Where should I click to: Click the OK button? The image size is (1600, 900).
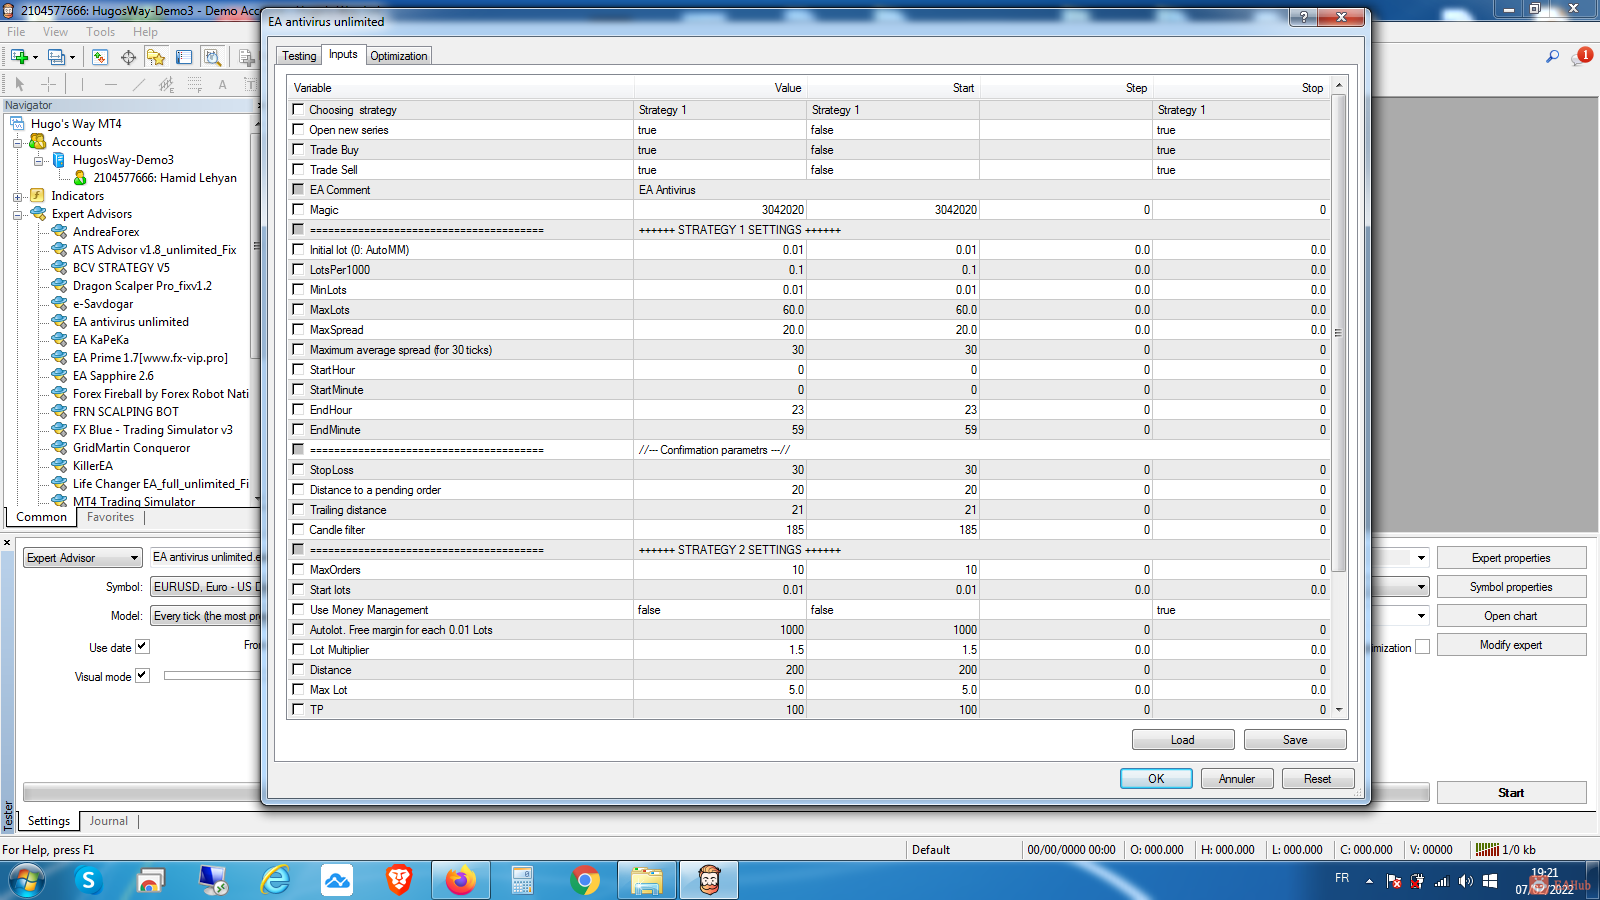tap(1156, 779)
